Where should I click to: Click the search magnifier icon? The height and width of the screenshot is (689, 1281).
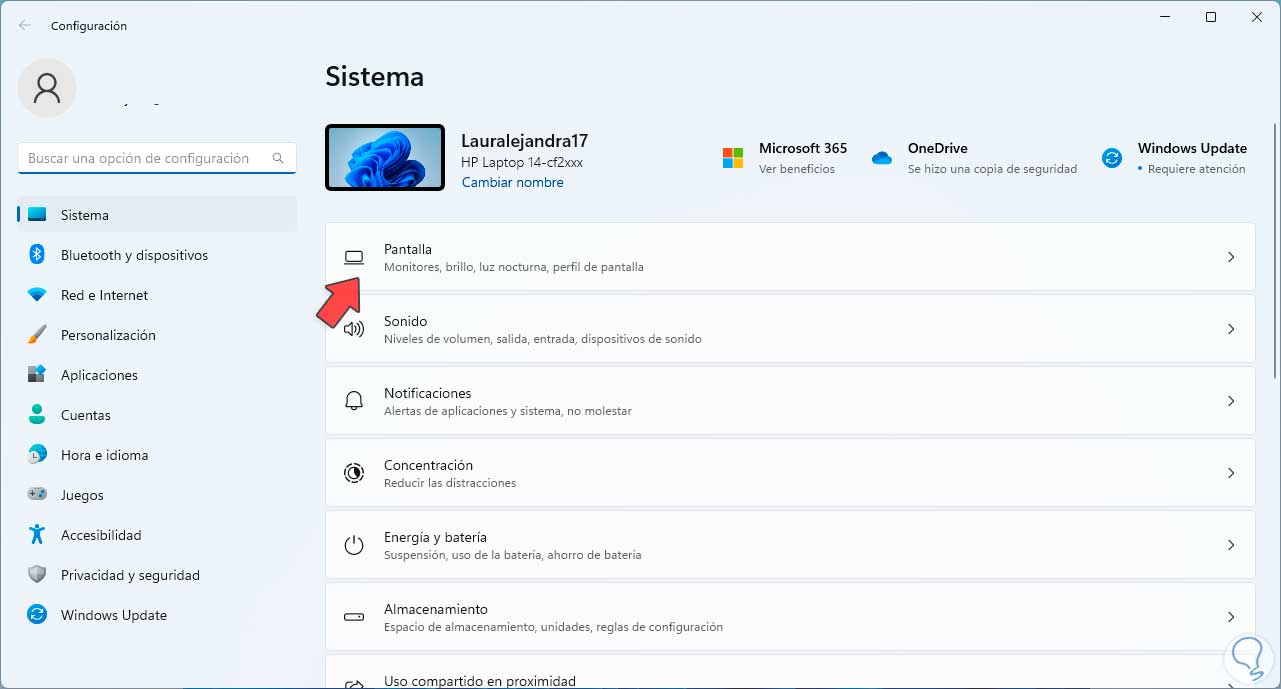pos(278,158)
